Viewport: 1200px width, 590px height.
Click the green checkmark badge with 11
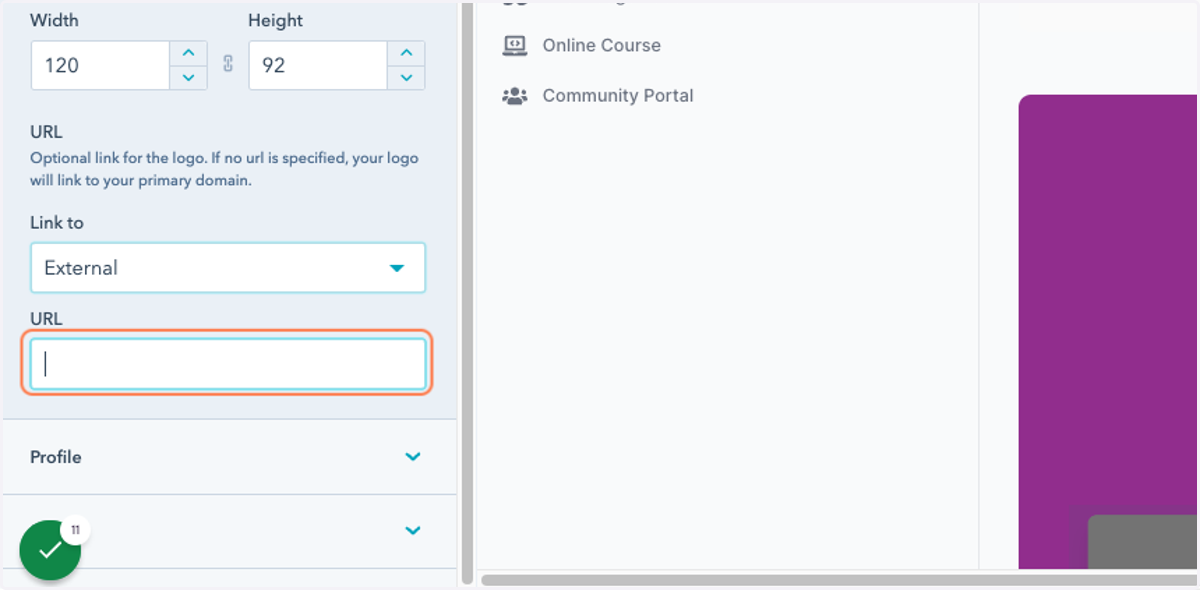point(50,549)
